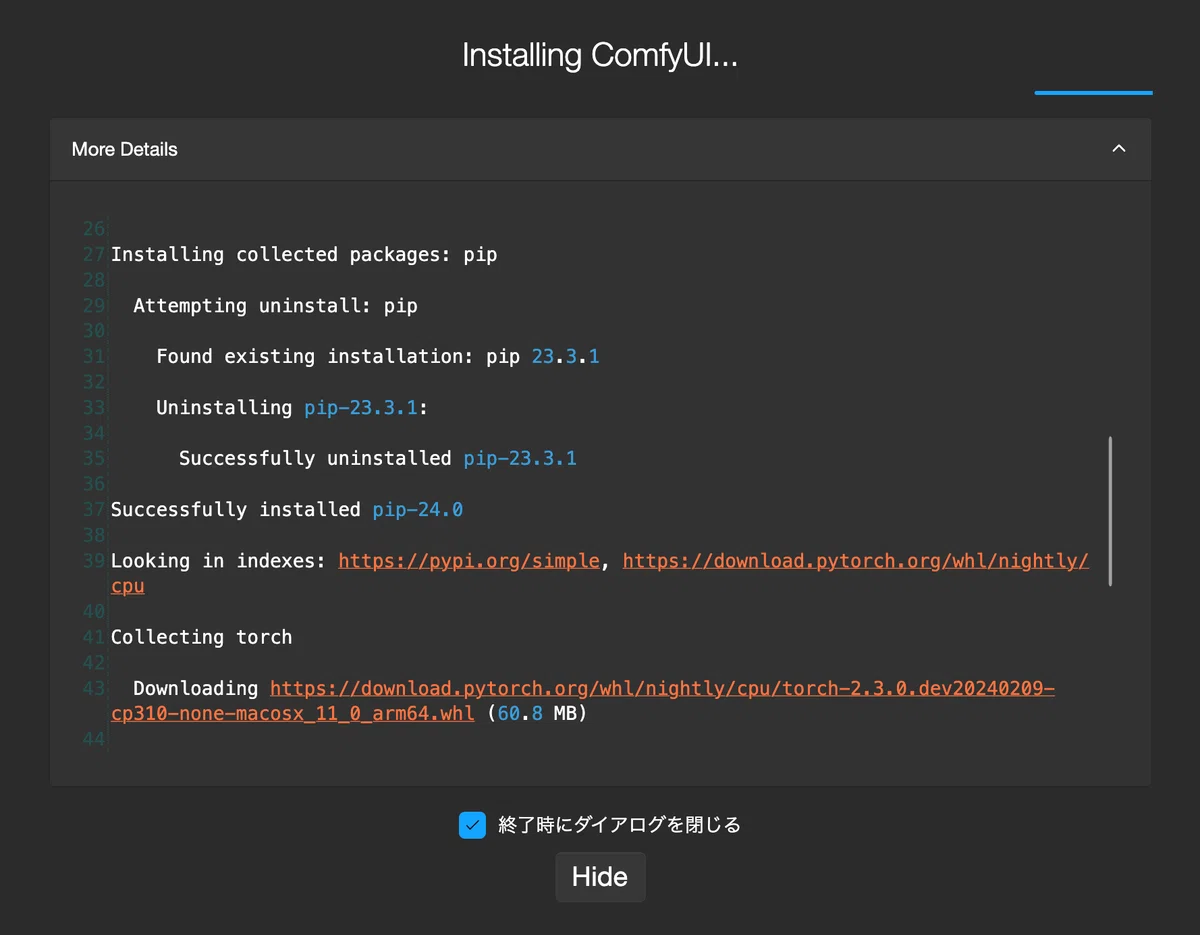Click the blue installation progress bar

(x=1093, y=93)
